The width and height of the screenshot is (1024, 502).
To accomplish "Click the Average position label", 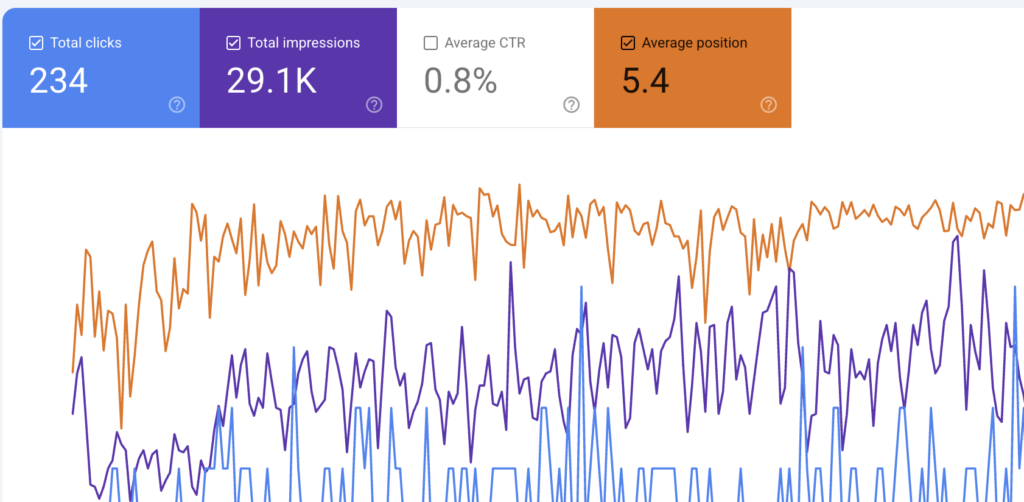I will (695, 44).
